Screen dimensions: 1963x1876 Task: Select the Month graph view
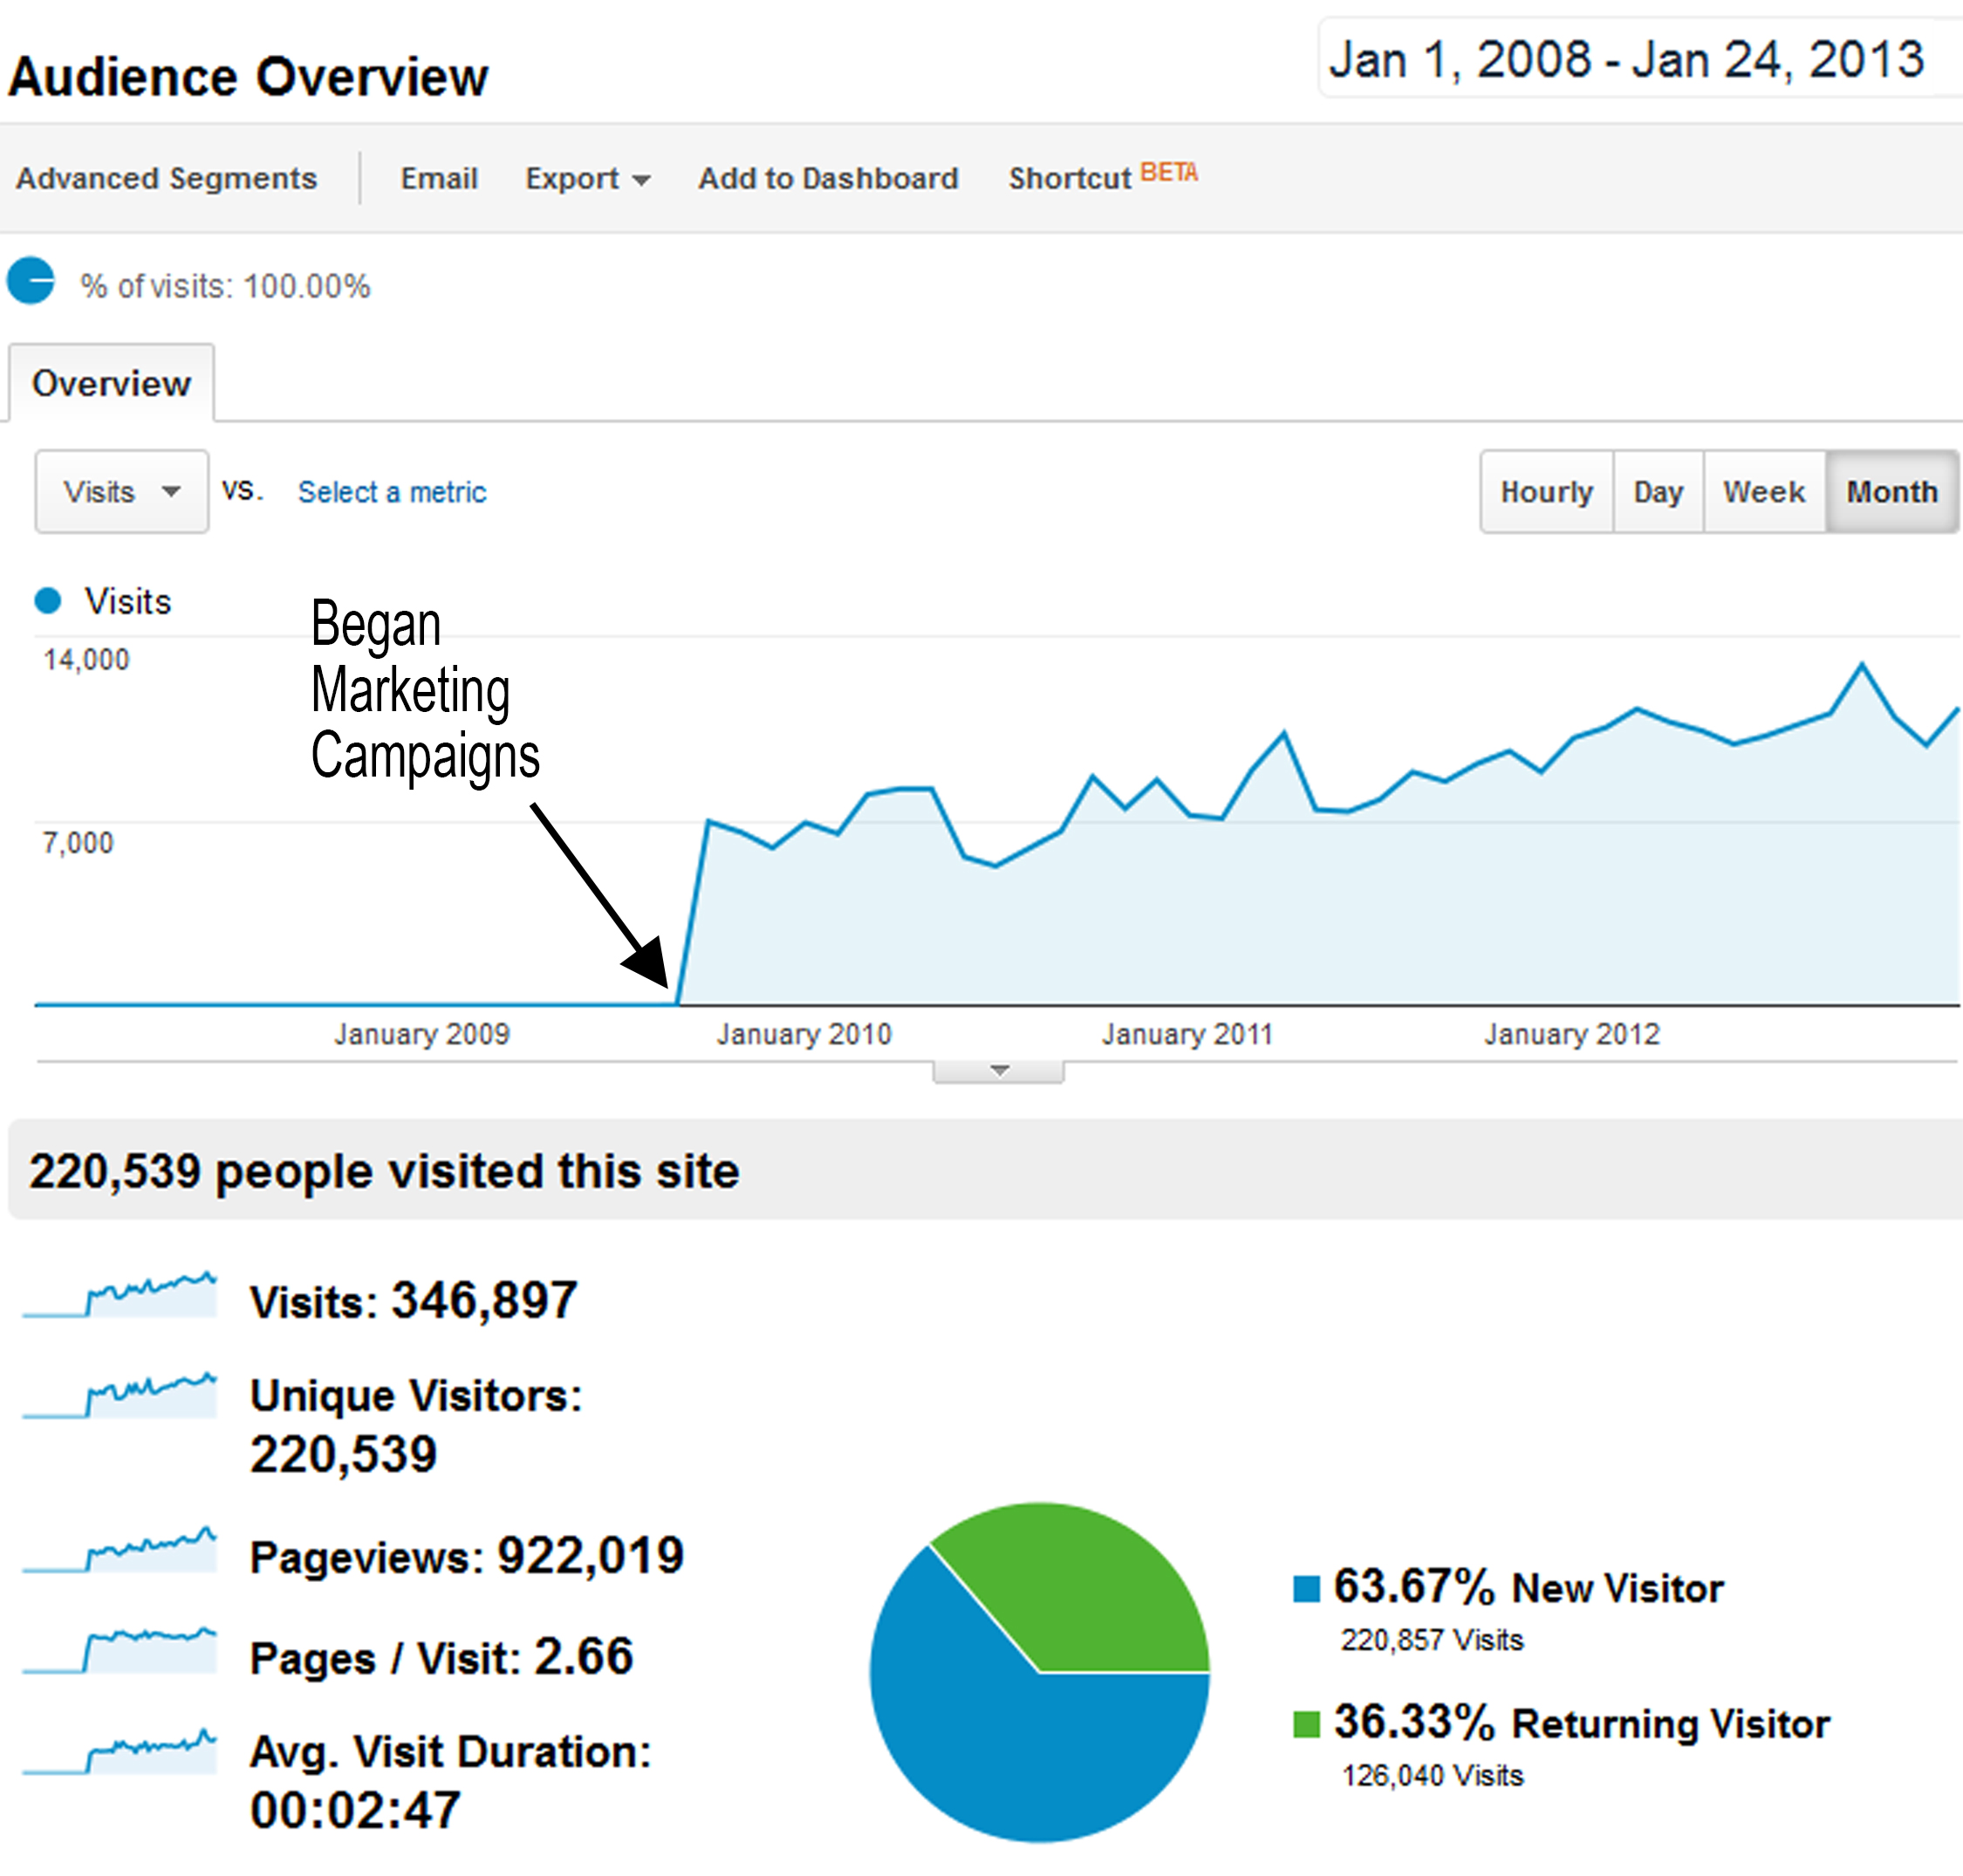[1891, 492]
